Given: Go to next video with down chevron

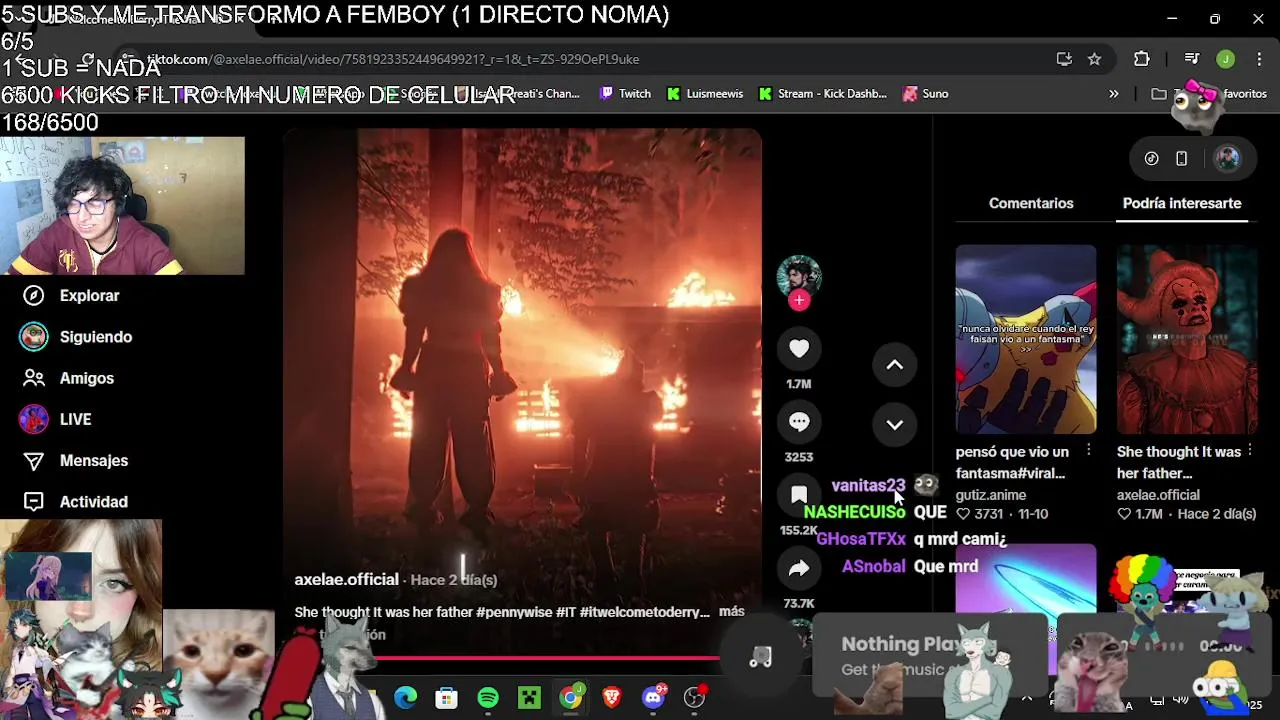Looking at the screenshot, I should click(x=895, y=425).
